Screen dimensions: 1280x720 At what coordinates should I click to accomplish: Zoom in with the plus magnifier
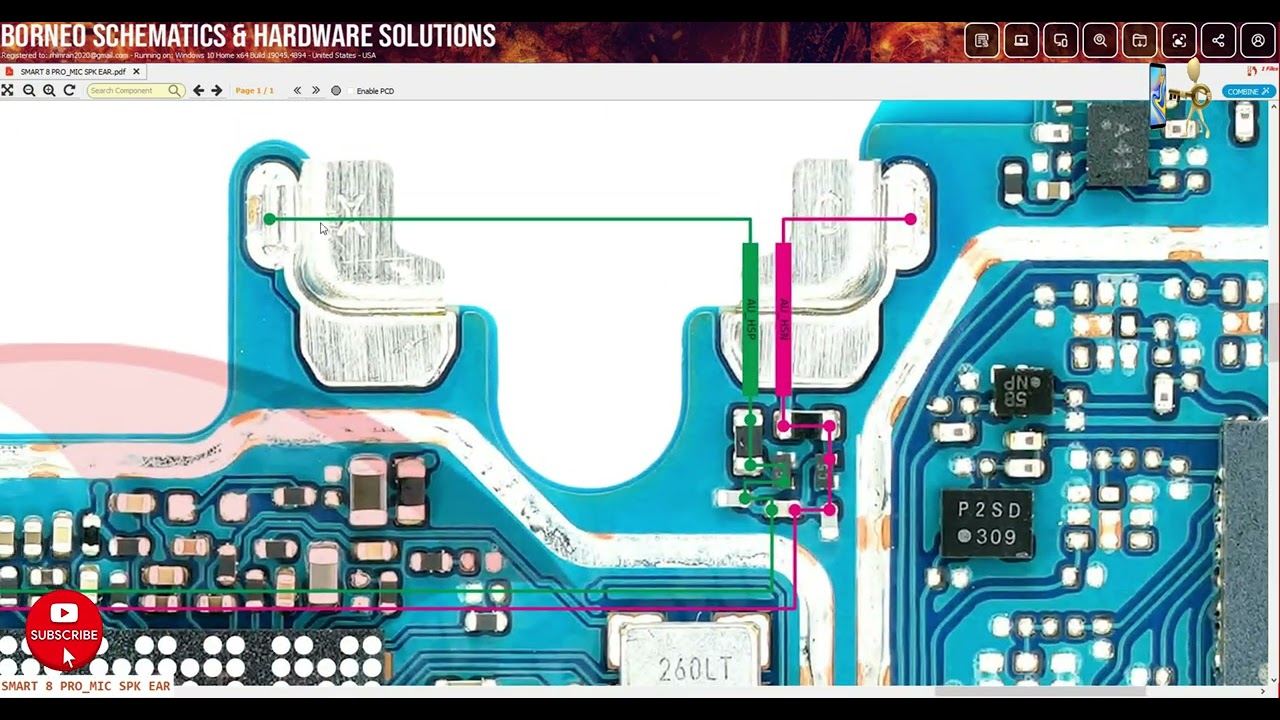click(49, 90)
